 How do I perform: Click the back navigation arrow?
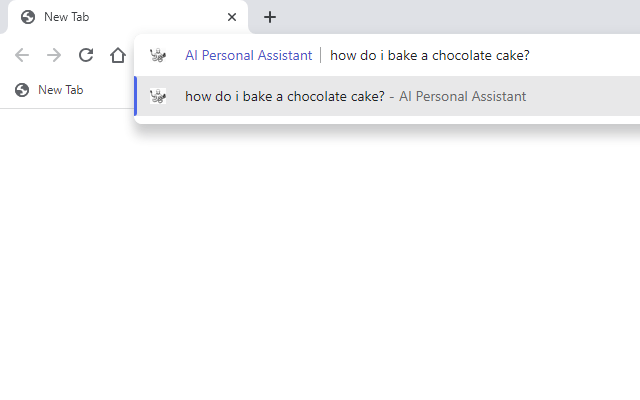[22, 55]
